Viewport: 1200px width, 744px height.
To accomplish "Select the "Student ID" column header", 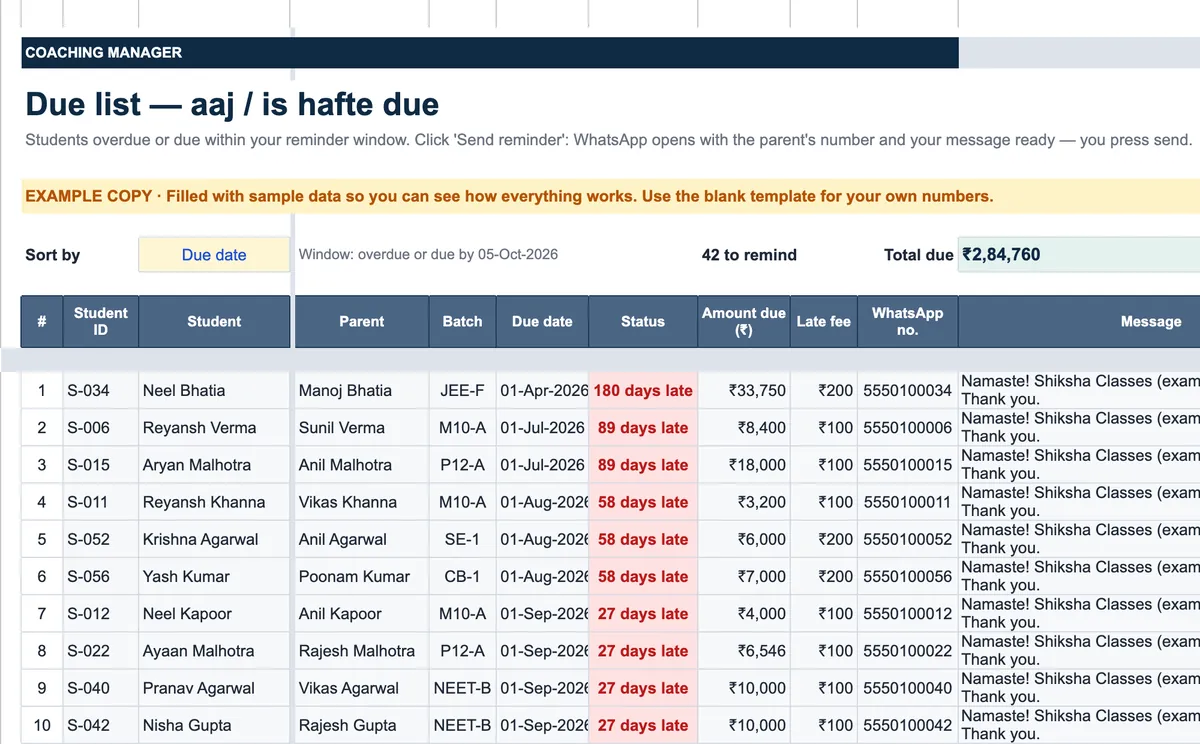I will point(101,321).
